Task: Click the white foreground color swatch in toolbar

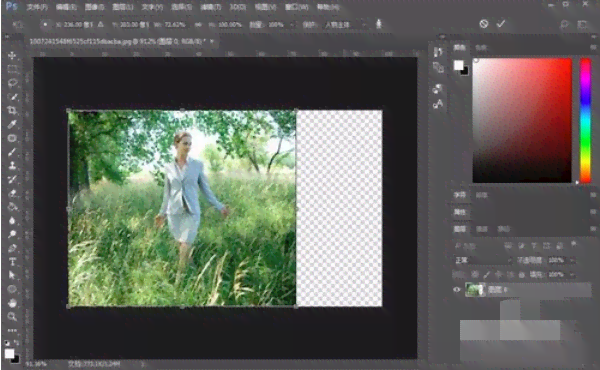Action: click(9, 353)
